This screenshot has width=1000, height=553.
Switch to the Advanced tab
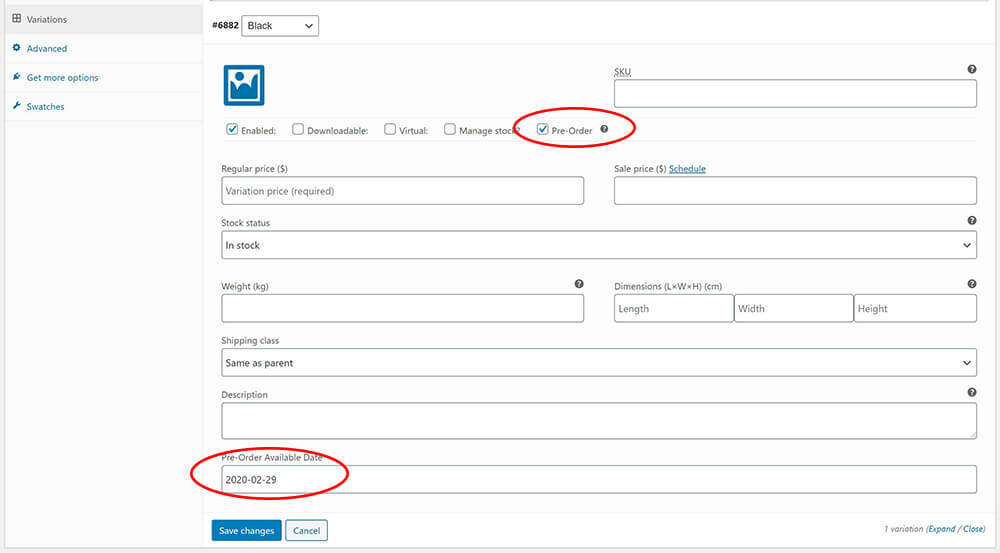point(47,48)
